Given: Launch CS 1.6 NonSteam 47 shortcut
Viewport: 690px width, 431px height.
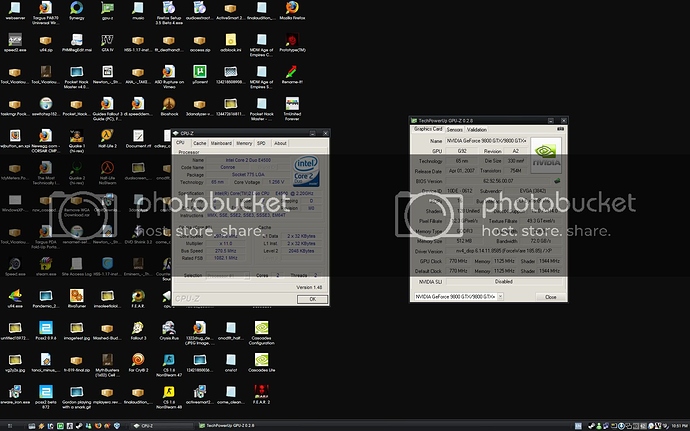Looking at the screenshot, I should [169, 365].
